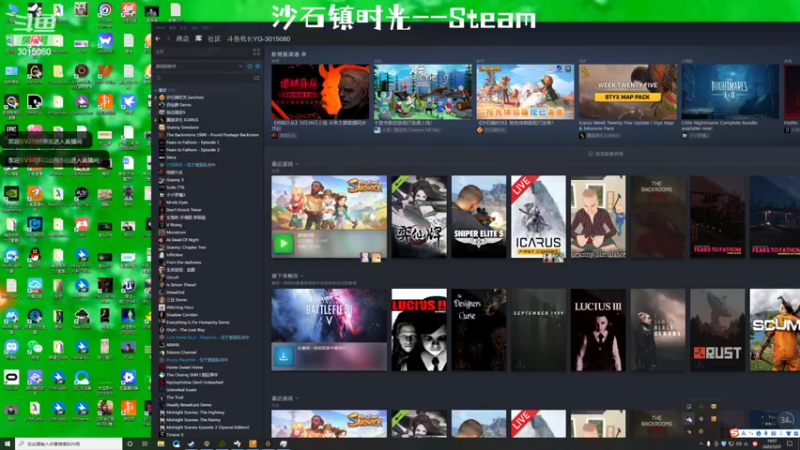Select Witching Hour in the game list
This screenshot has width=800, height=450.
(x=180, y=307)
